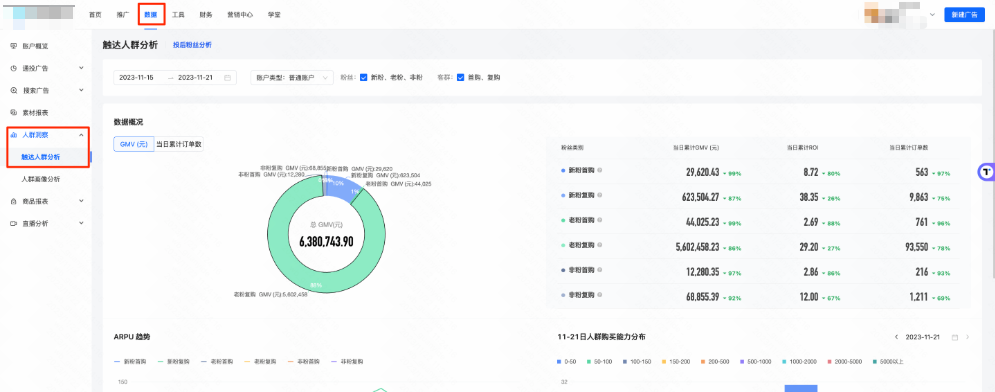This screenshot has width=995, height=392.
Task: Toggle 非粉复购 series in ARPU legend
Action: pyautogui.click(x=347, y=362)
